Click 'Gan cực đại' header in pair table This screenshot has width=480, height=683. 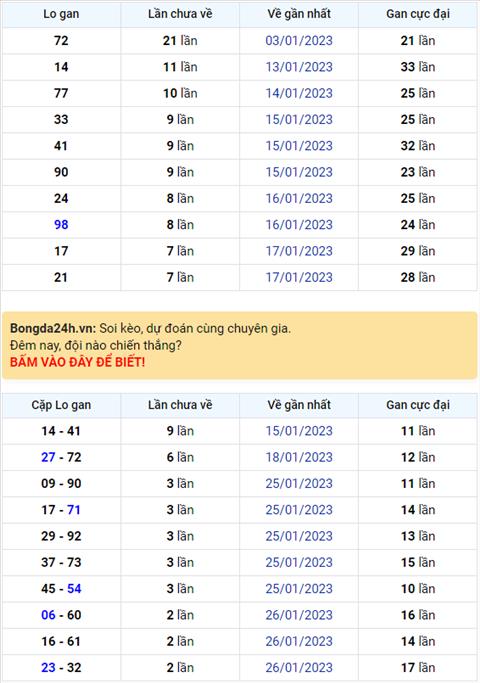418,405
